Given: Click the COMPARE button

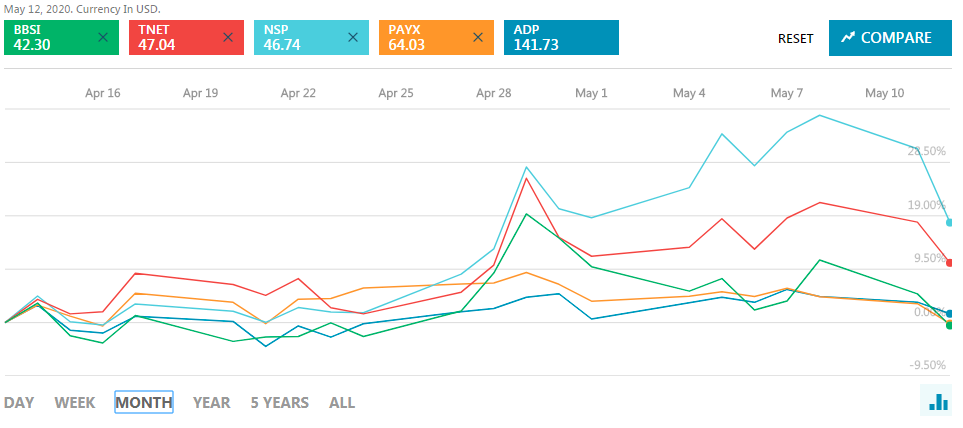Looking at the screenshot, I should 886,38.
